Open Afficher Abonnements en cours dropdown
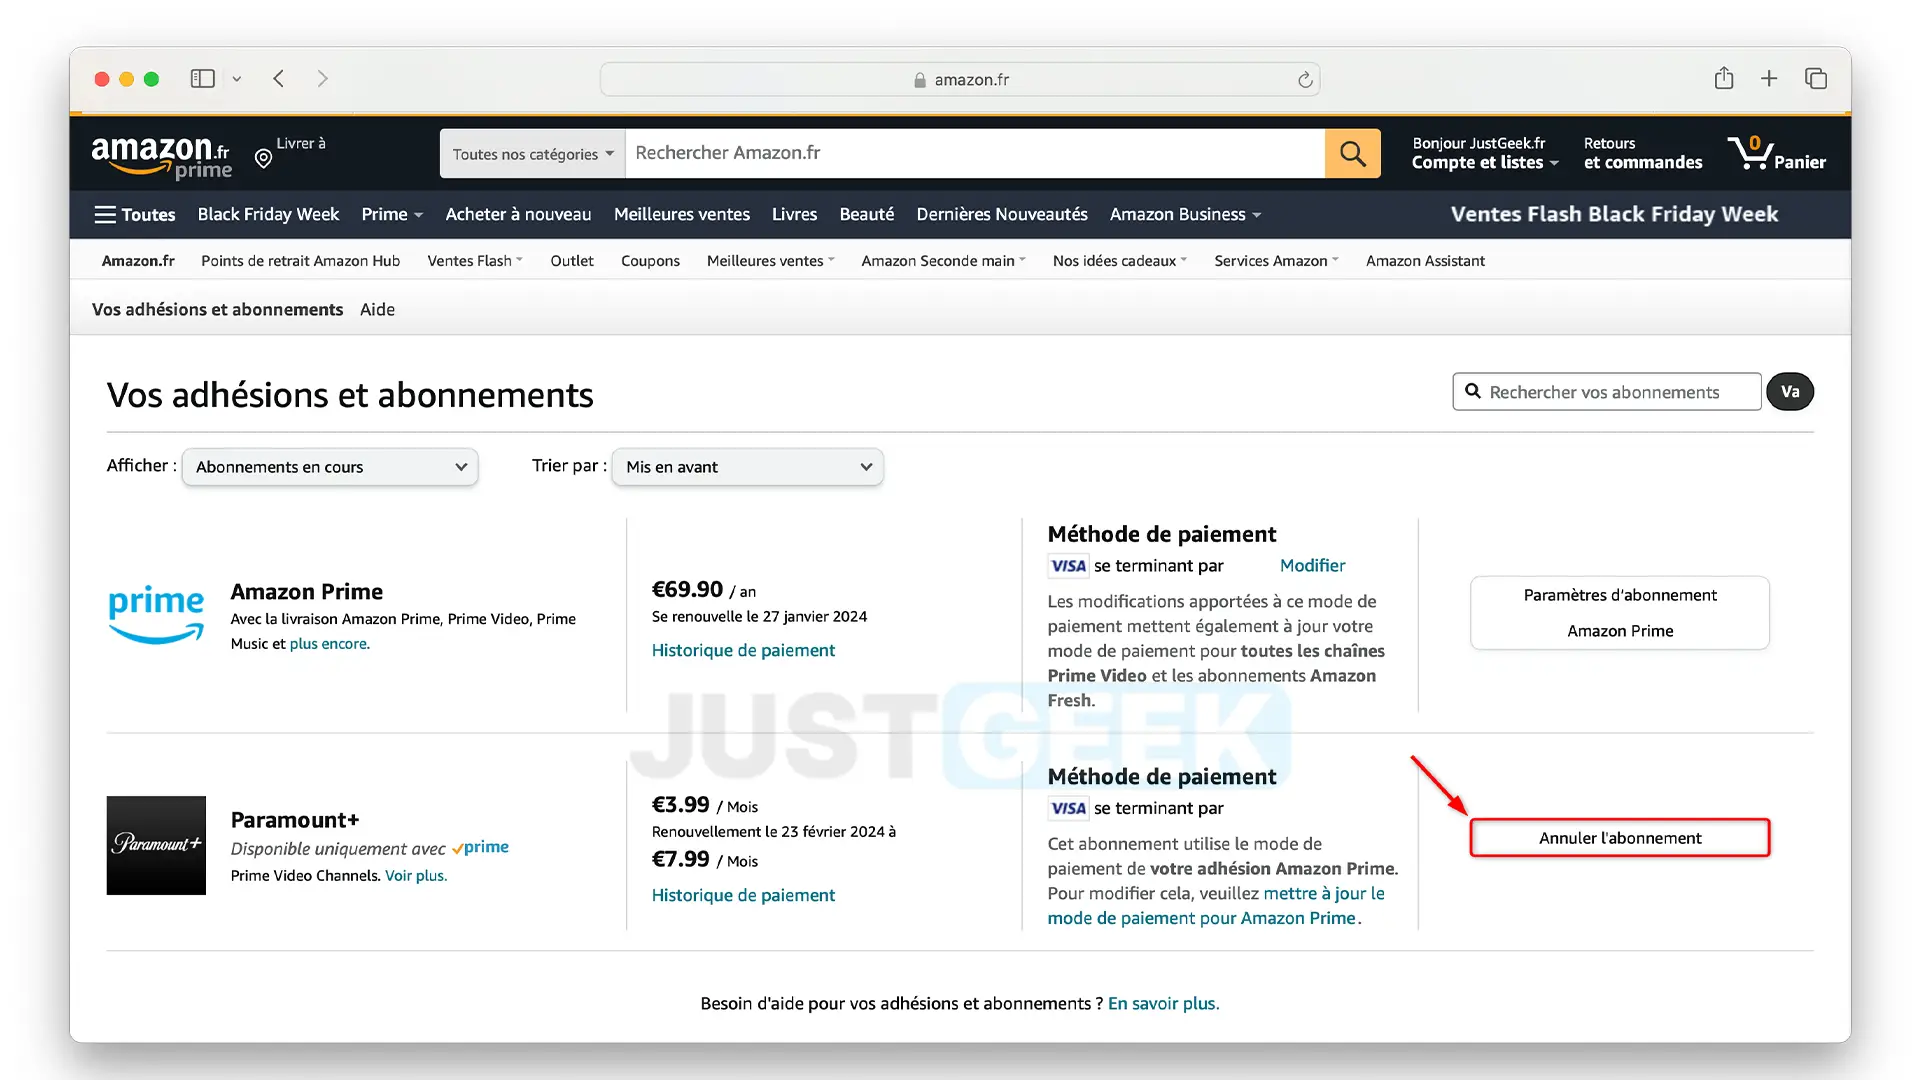This screenshot has width=1920, height=1080. pos(330,467)
